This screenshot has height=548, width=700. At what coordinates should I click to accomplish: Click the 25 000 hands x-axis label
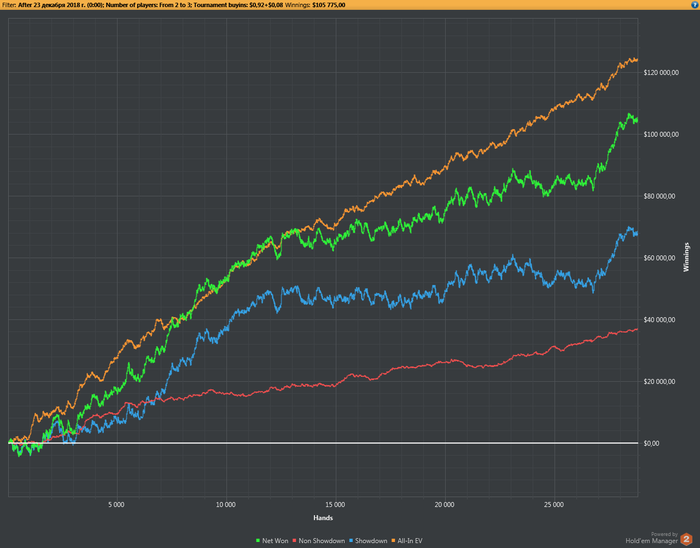(x=554, y=505)
